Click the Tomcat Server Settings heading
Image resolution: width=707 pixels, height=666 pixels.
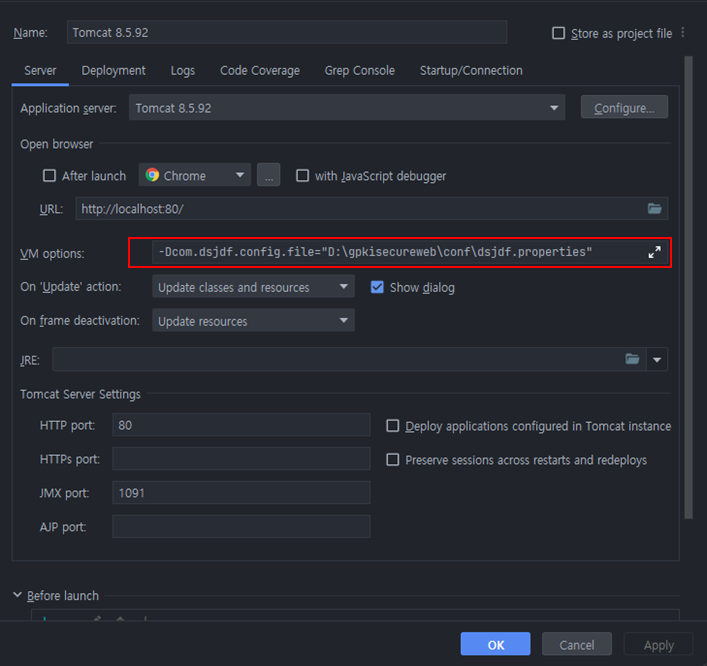(x=80, y=394)
